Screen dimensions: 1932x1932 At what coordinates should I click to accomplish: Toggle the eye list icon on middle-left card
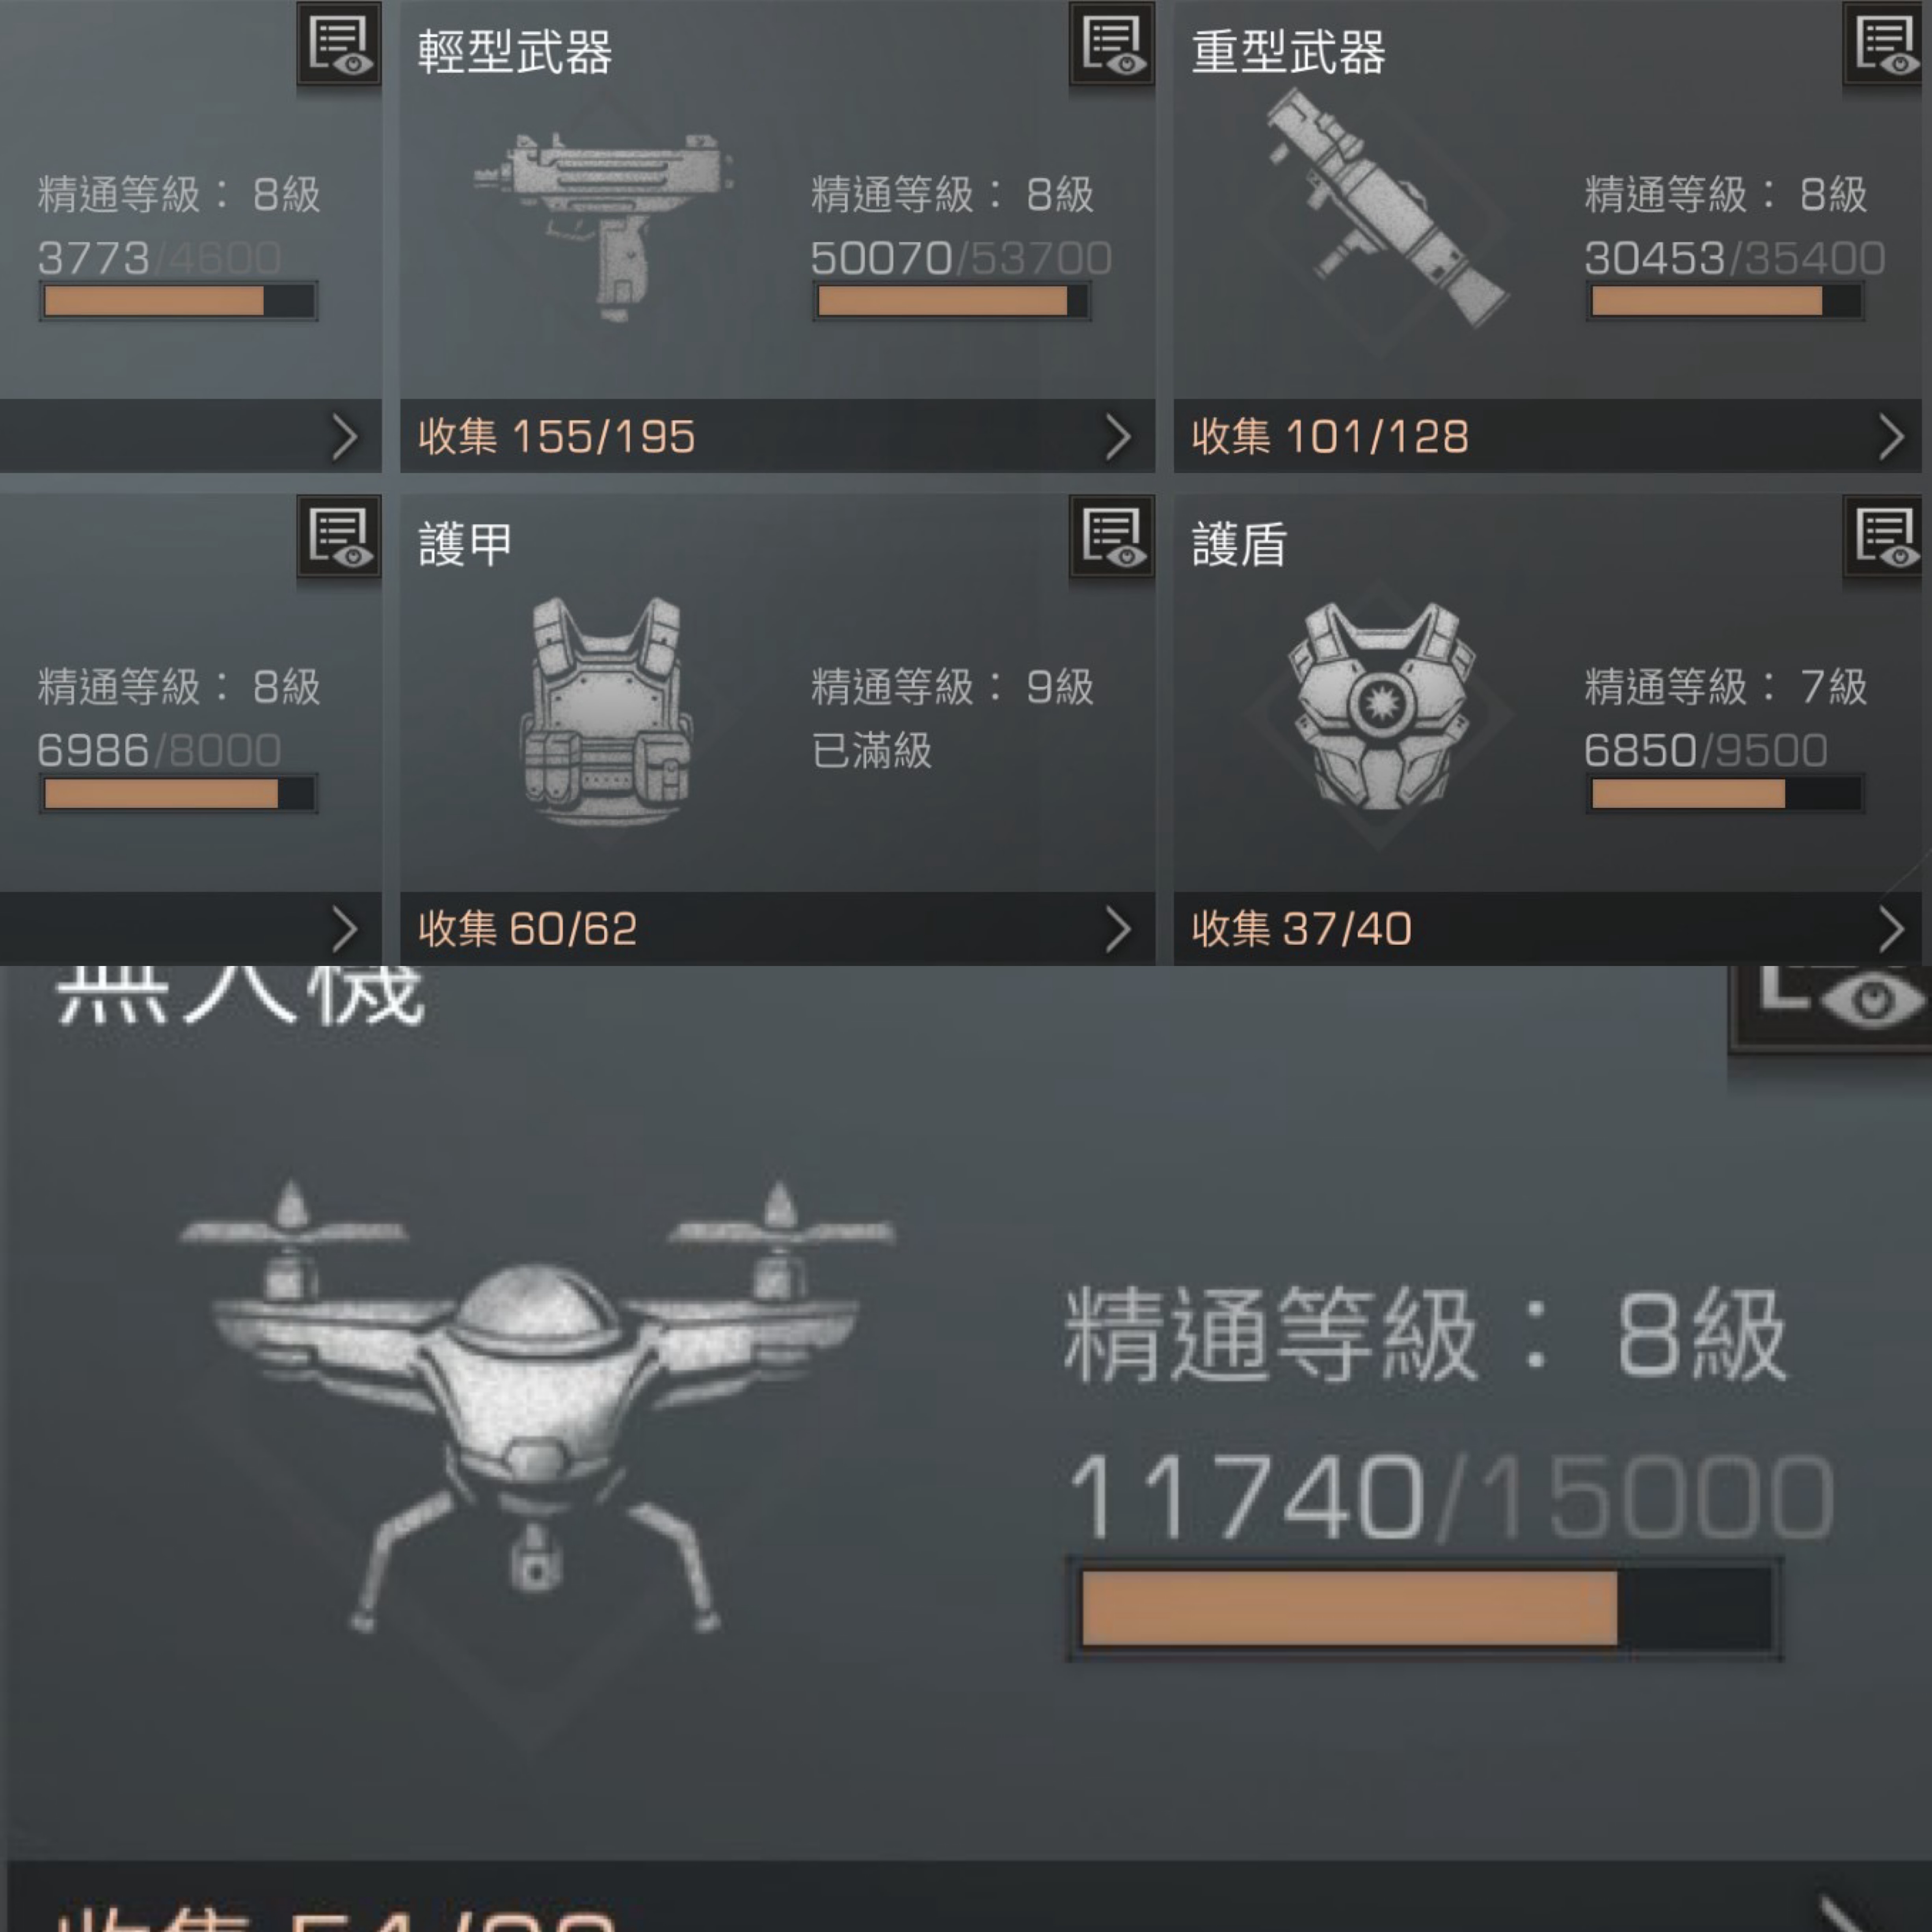(x=339, y=537)
